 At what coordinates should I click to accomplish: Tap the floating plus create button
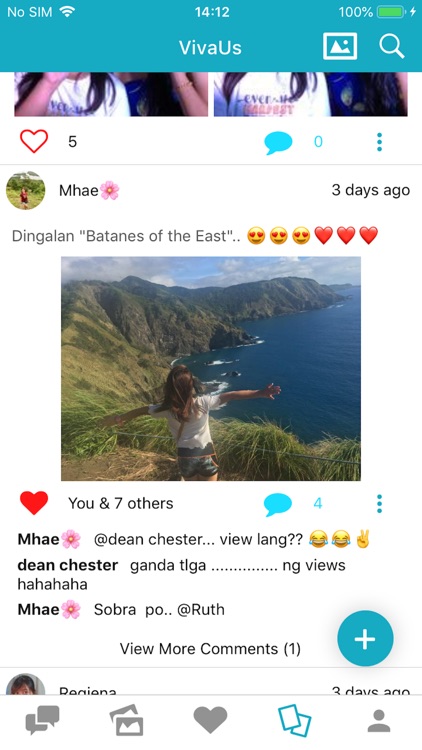365,639
